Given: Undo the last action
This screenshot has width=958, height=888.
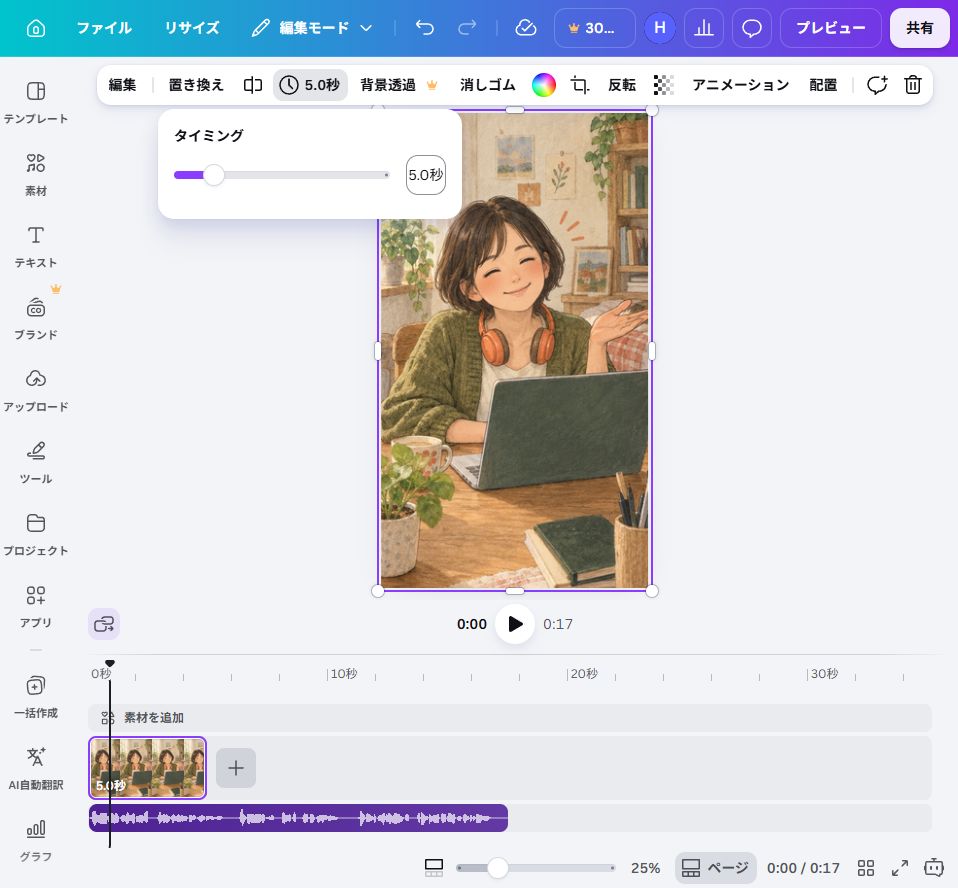Looking at the screenshot, I should click(x=425, y=28).
